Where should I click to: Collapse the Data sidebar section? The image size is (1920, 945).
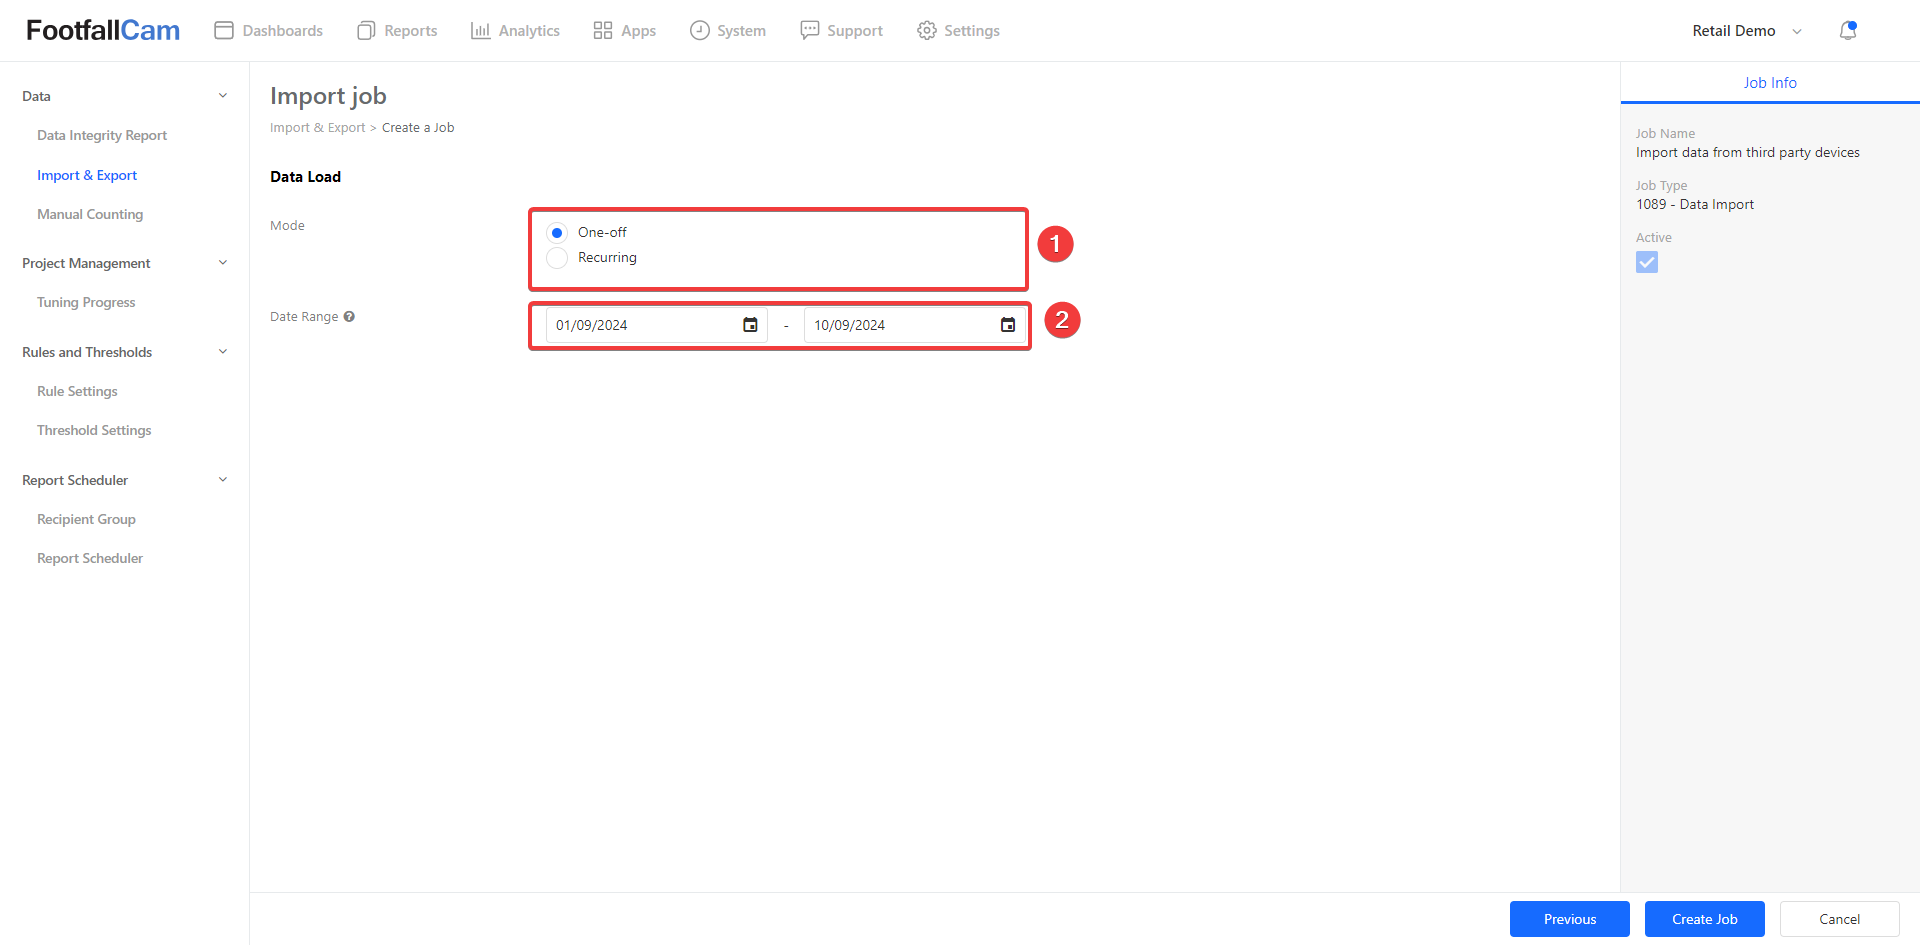(223, 96)
